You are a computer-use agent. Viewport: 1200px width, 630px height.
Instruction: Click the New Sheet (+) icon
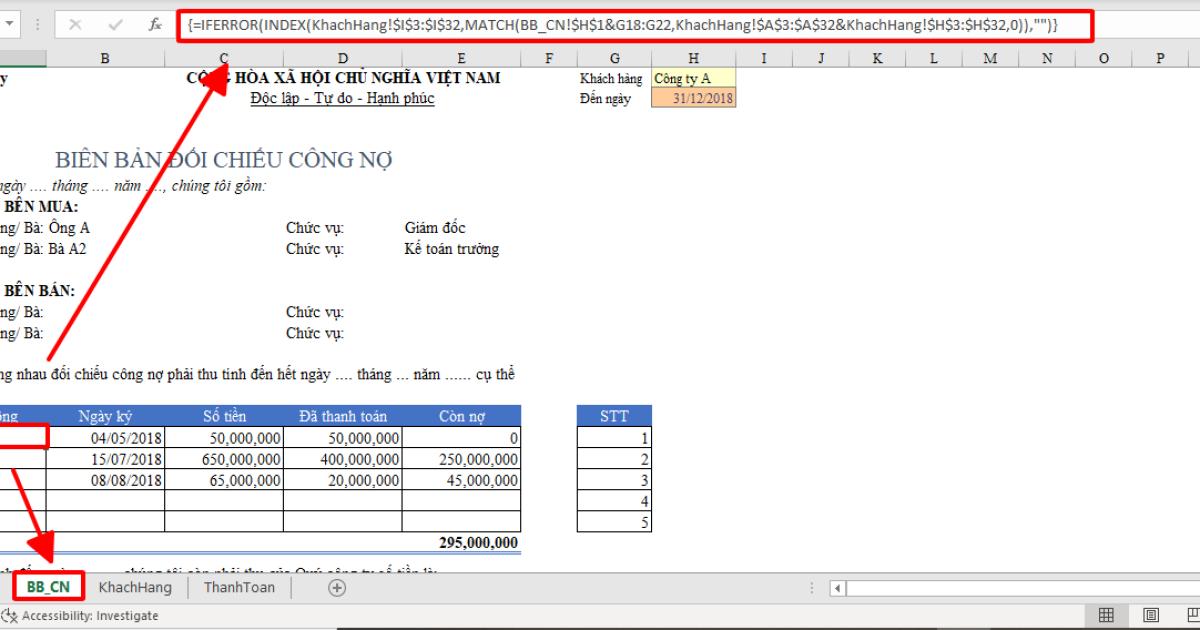pos(336,588)
